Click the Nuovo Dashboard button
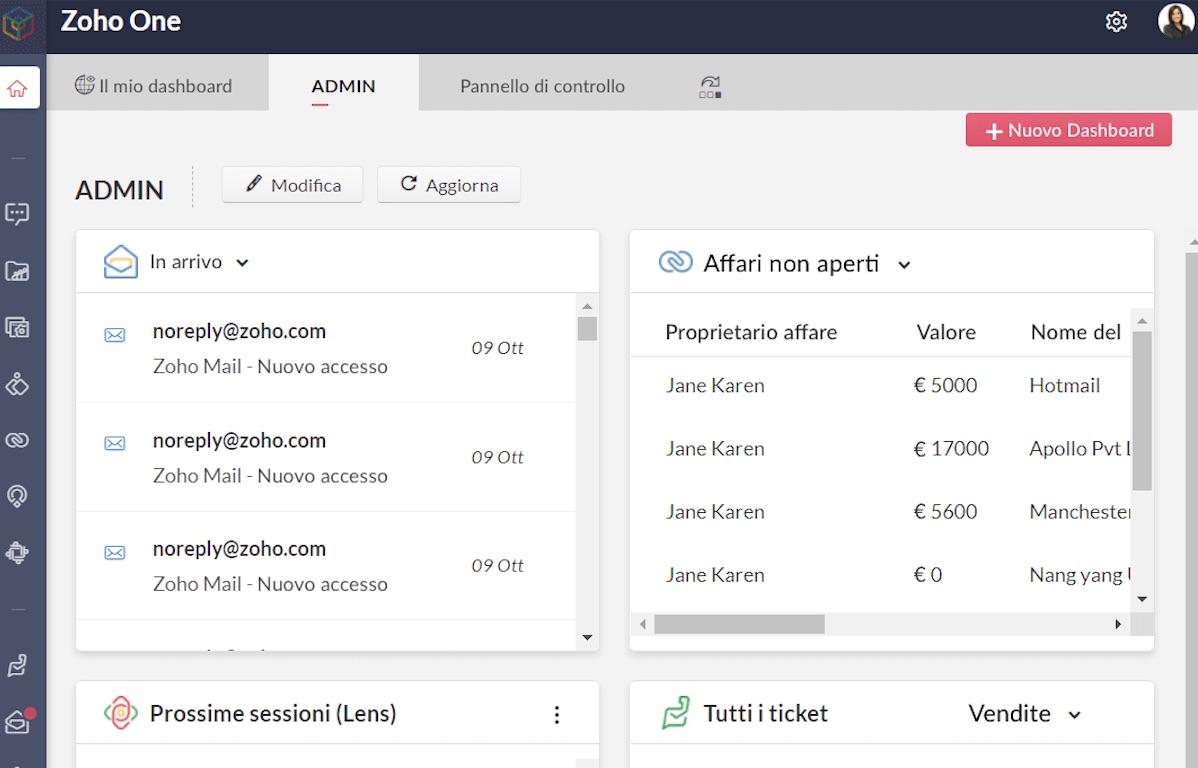The image size is (1198, 768). point(1068,130)
